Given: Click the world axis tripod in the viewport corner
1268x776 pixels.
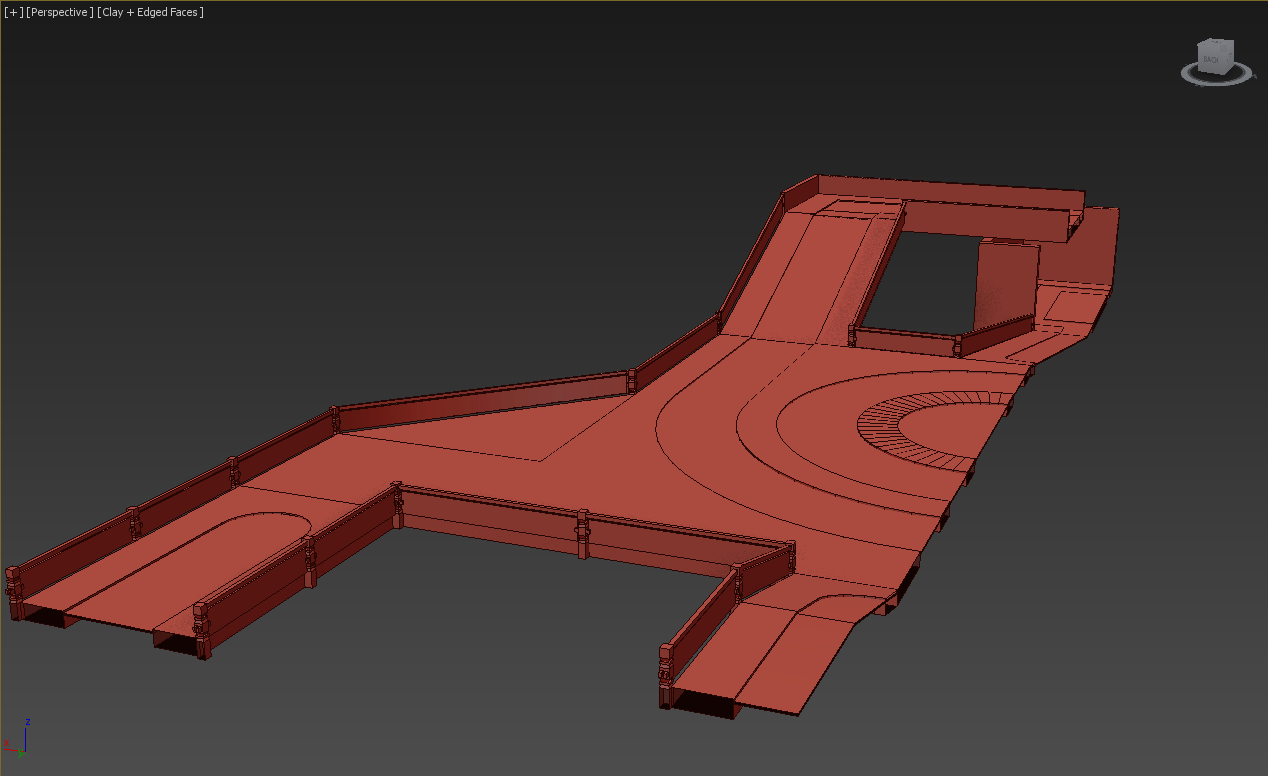Looking at the screenshot, I should click(20, 738).
